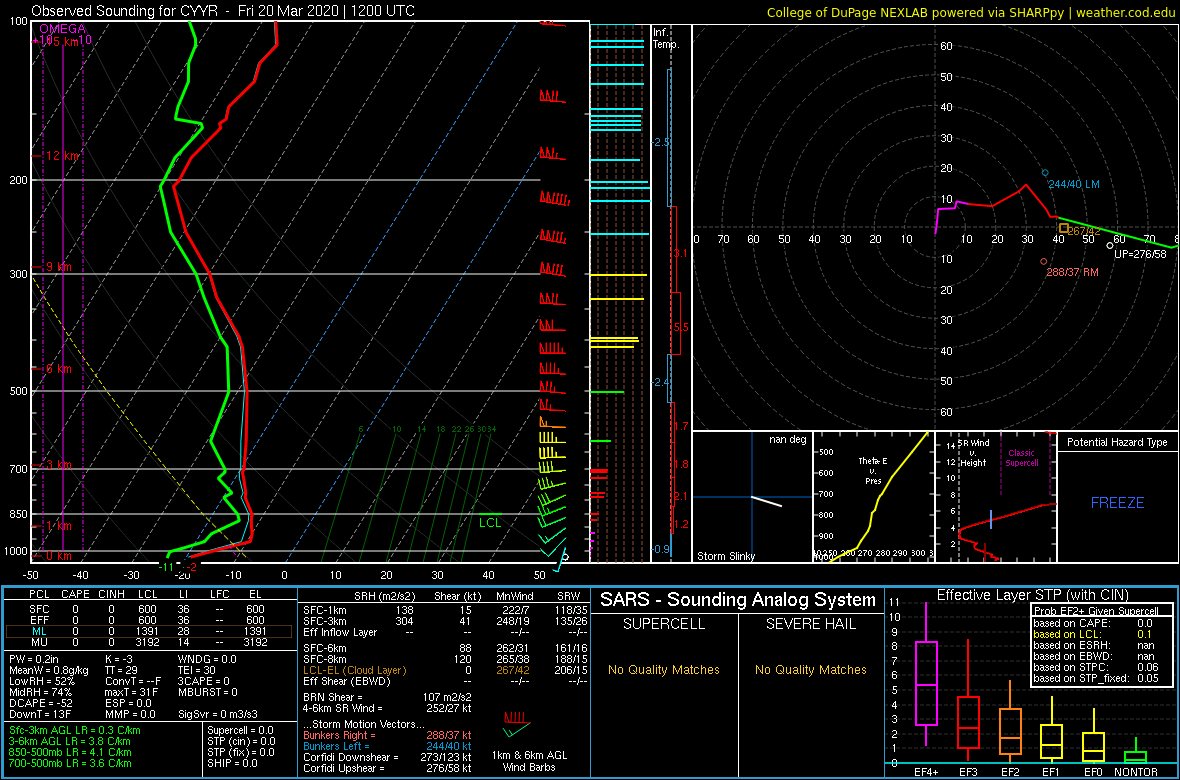Click the Potential Hazard Type heading
The height and width of the screenshot is (780, 1180).
(1118, 443)
